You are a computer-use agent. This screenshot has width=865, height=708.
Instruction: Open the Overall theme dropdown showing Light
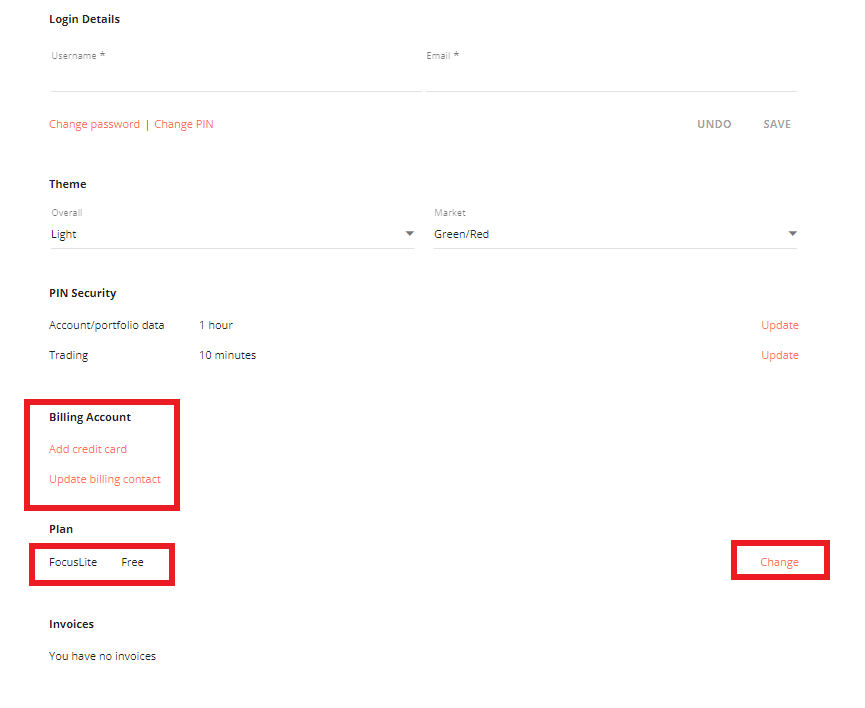click(232, 234)
